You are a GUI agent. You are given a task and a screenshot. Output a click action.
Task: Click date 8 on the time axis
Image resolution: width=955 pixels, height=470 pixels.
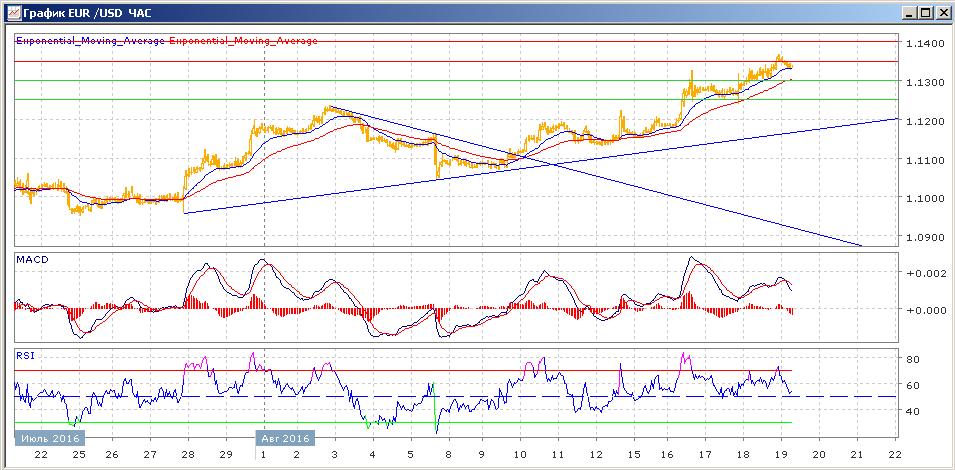[x=447, y=454]
